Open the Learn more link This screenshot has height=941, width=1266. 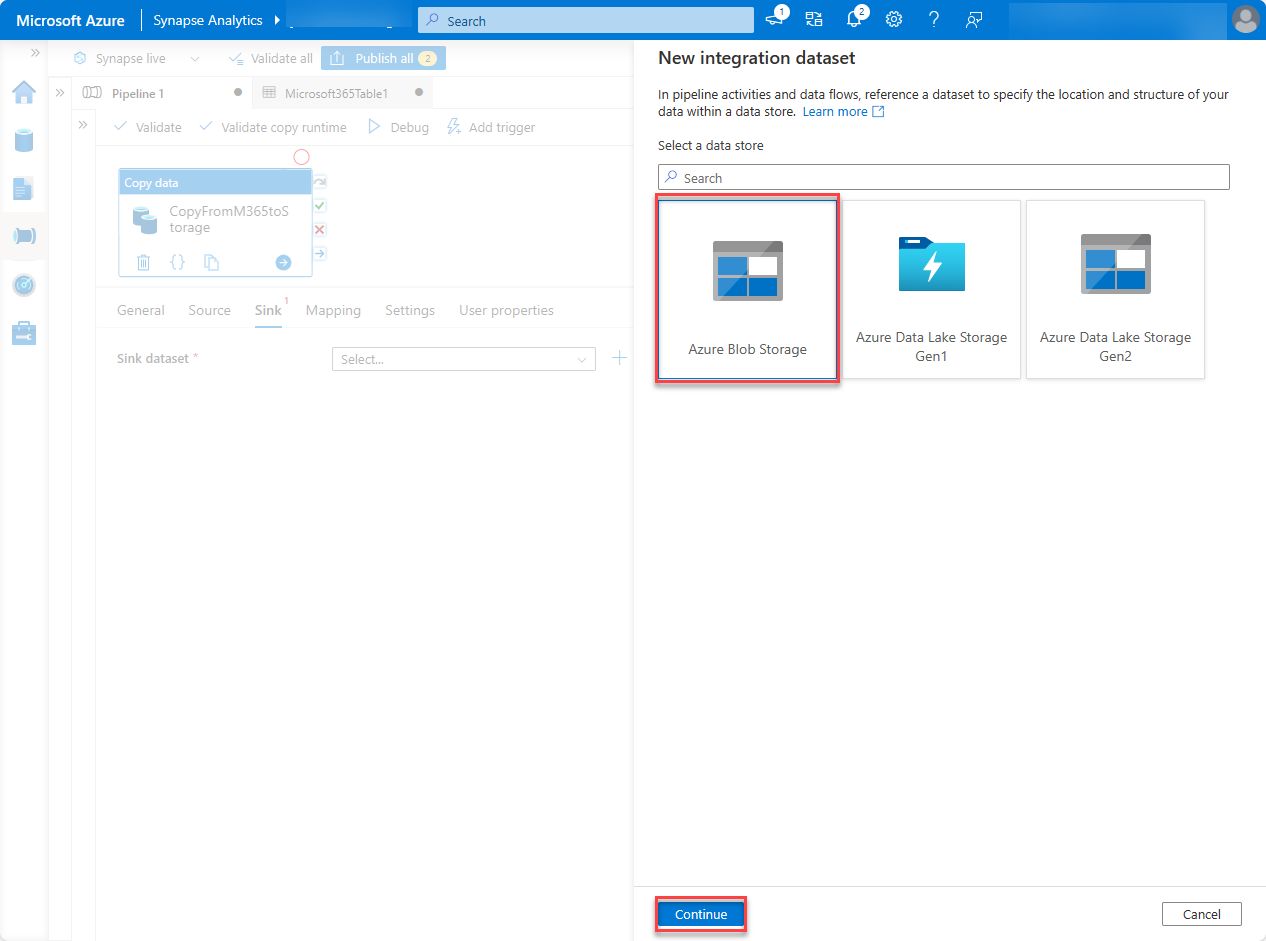click(x=837, y=111)
